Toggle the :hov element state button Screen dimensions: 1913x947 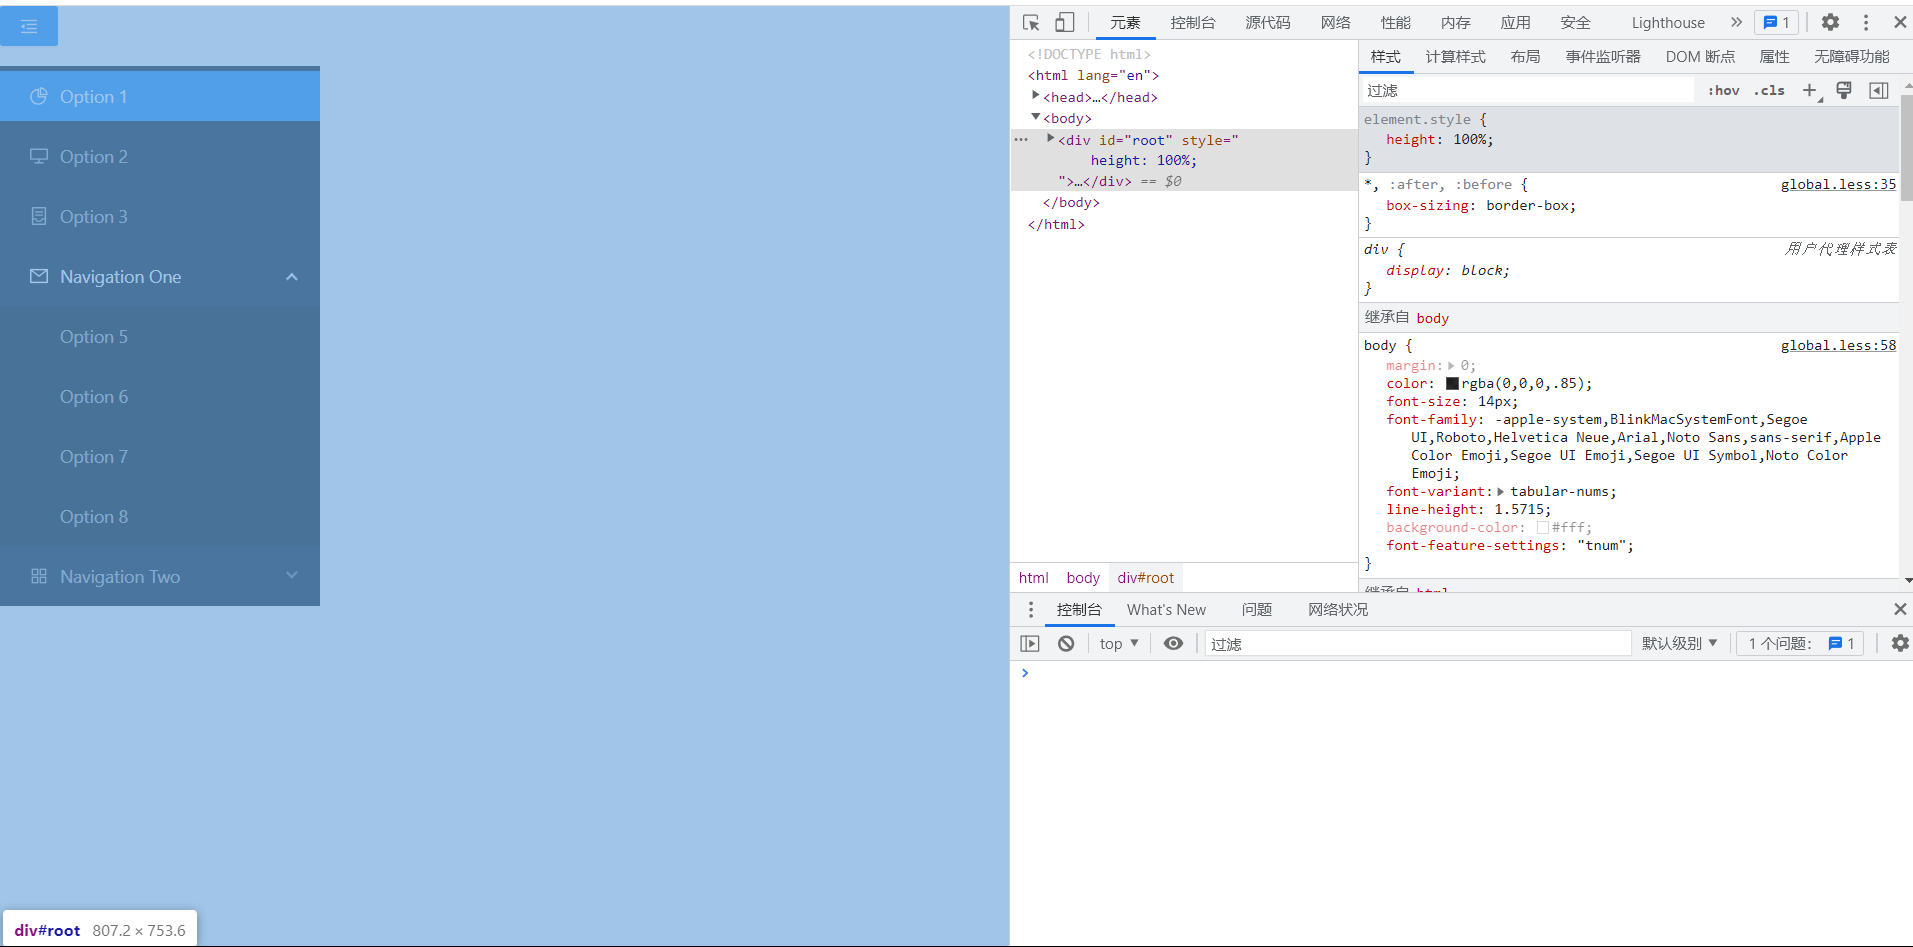coord(1724,90)
